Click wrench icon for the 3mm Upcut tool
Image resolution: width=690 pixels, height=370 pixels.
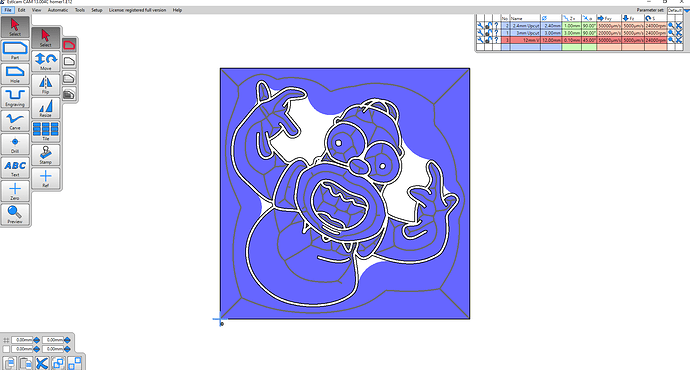(480, 33)
